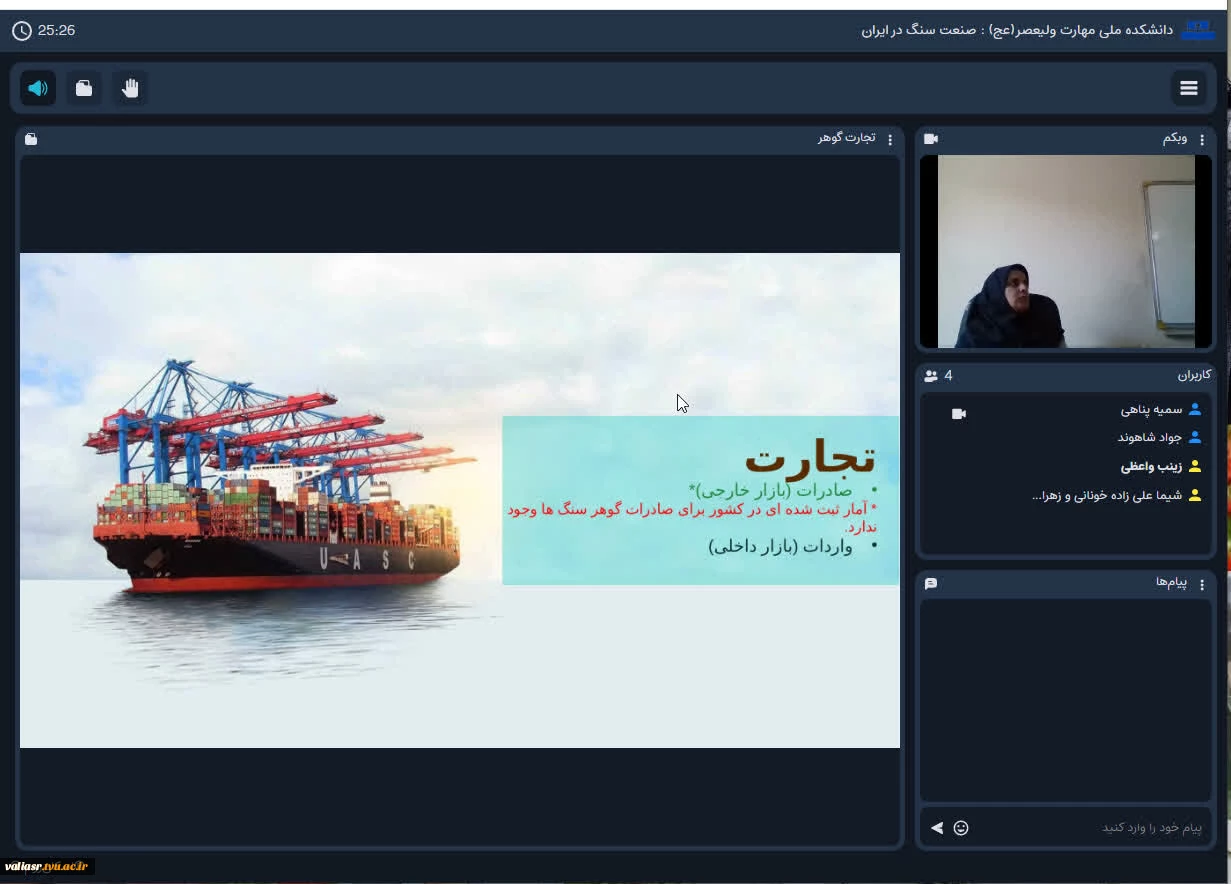Click the share icon in the تجارت گوهر header

(31, 139)
